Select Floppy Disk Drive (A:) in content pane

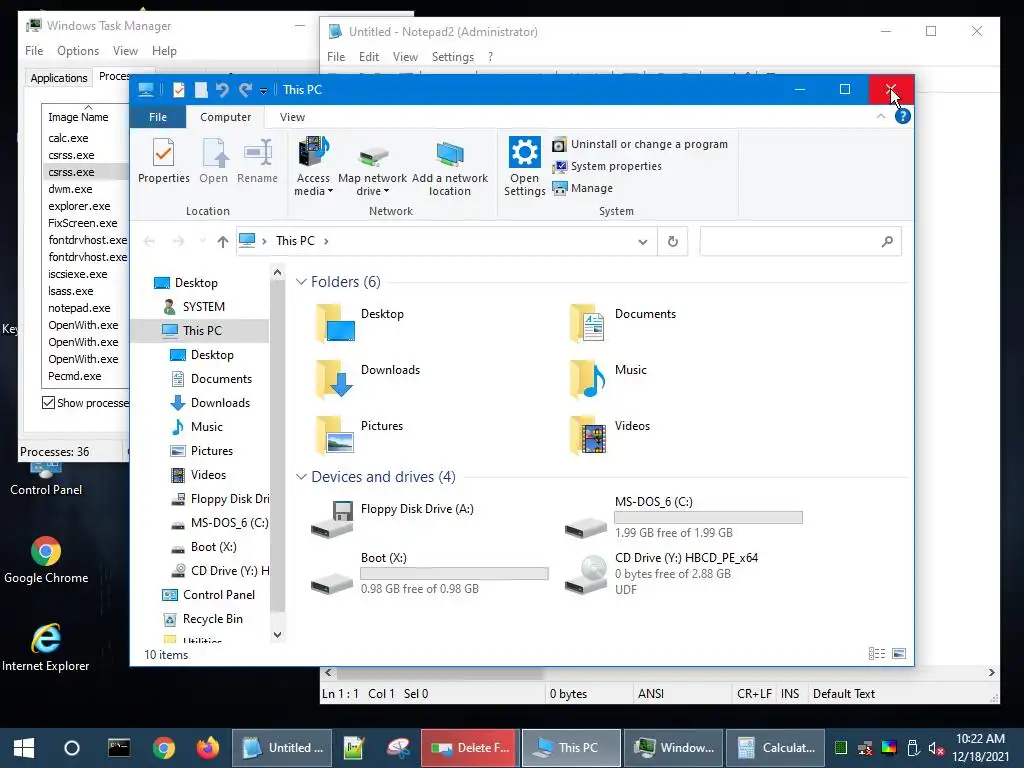392,519
